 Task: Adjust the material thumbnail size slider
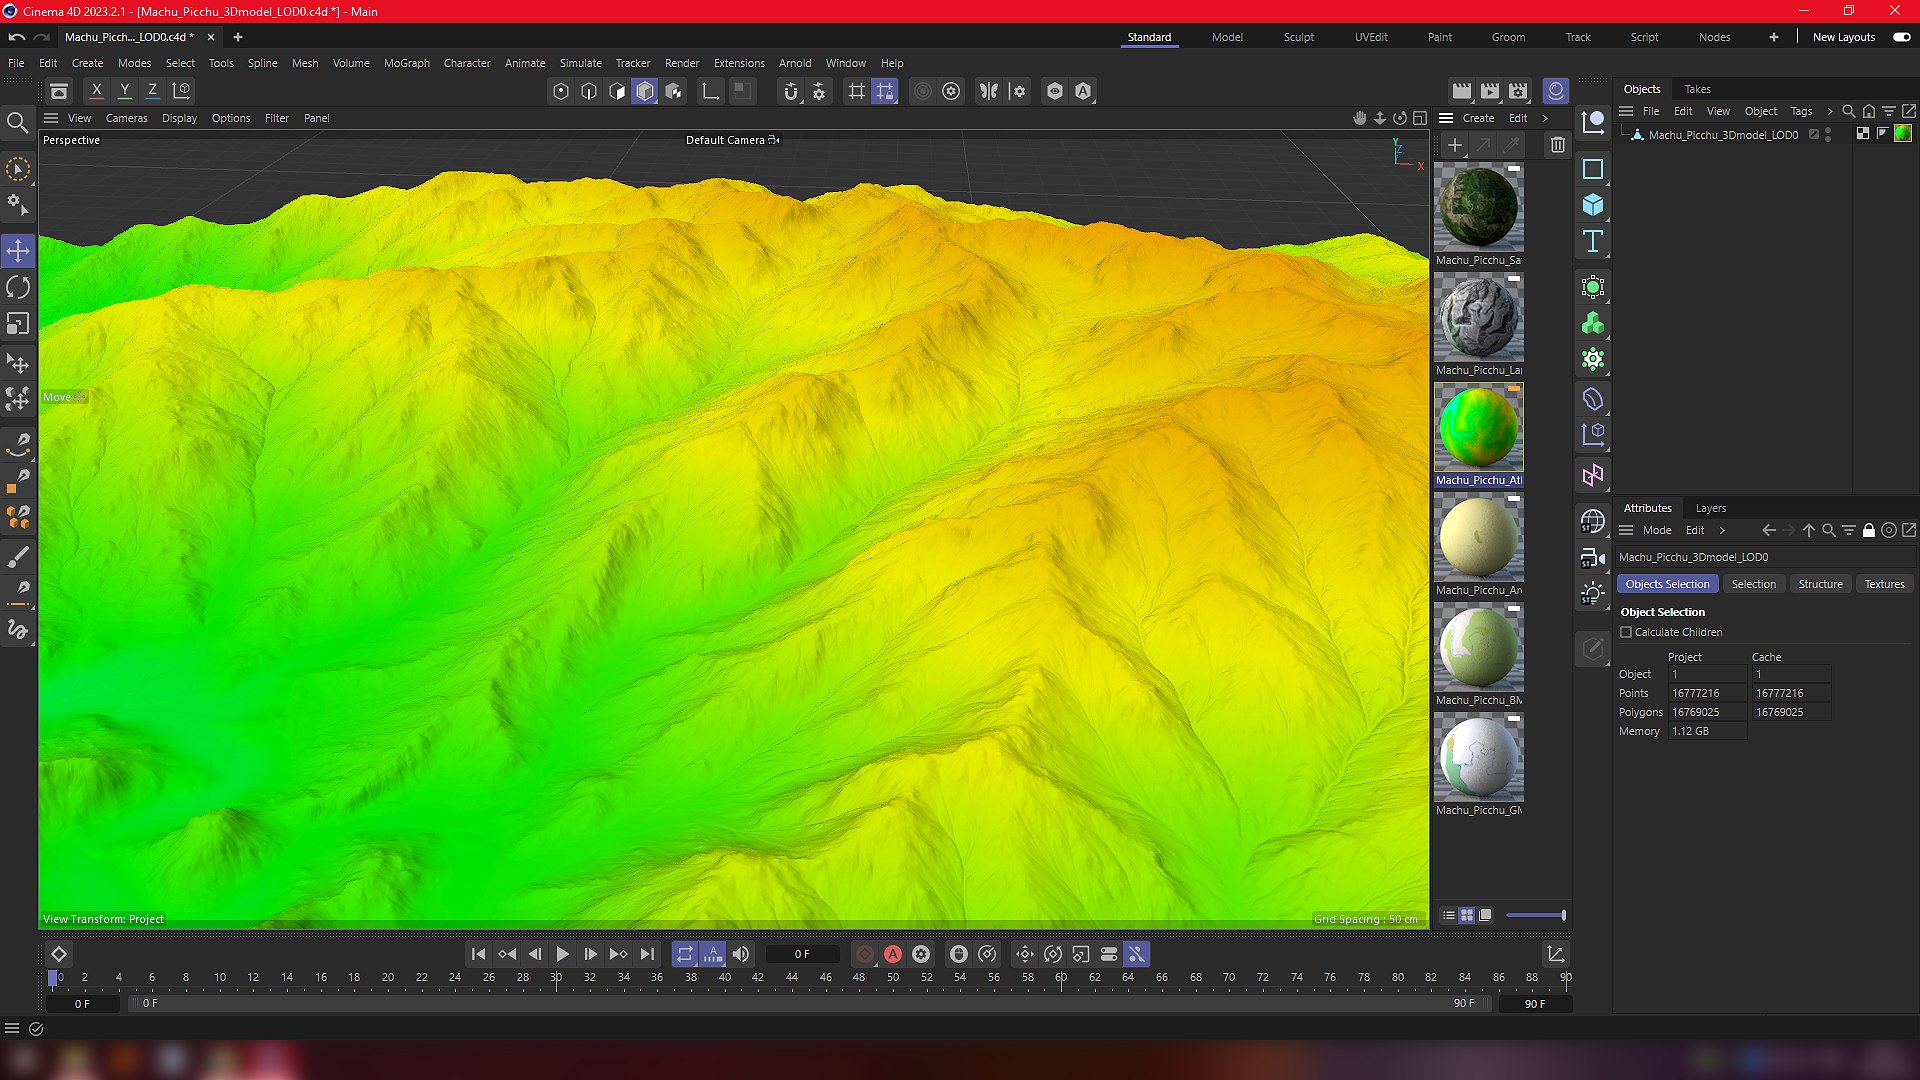tap(1535, 915)
